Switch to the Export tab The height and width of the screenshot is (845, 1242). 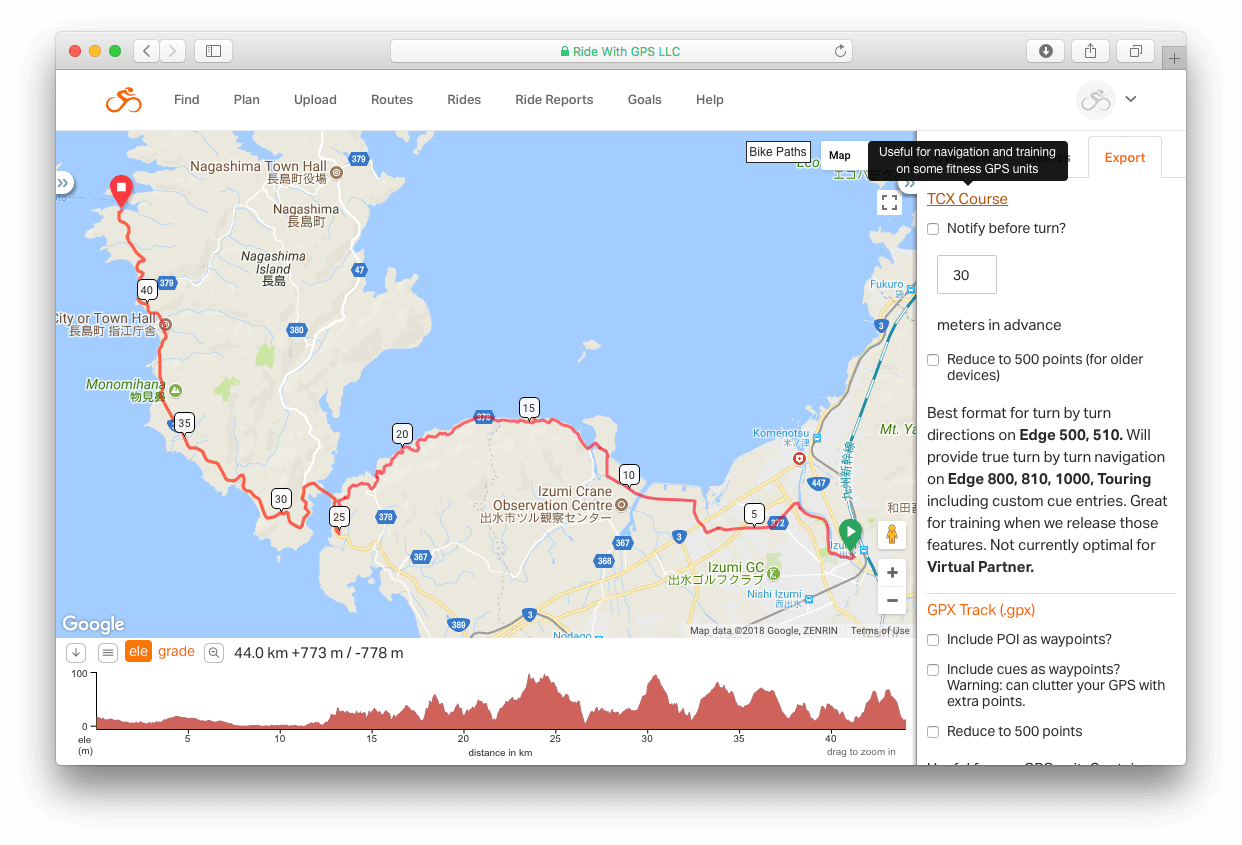[1124, 158]
